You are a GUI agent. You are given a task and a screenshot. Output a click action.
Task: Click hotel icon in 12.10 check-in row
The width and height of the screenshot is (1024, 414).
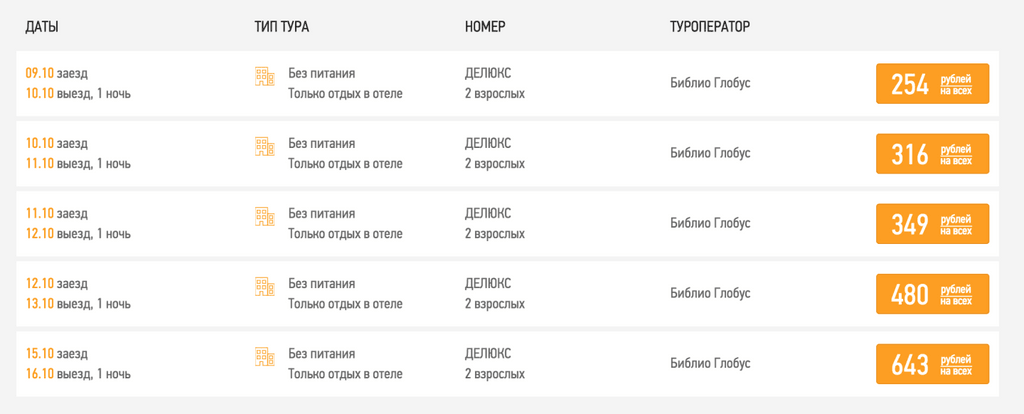264,287
